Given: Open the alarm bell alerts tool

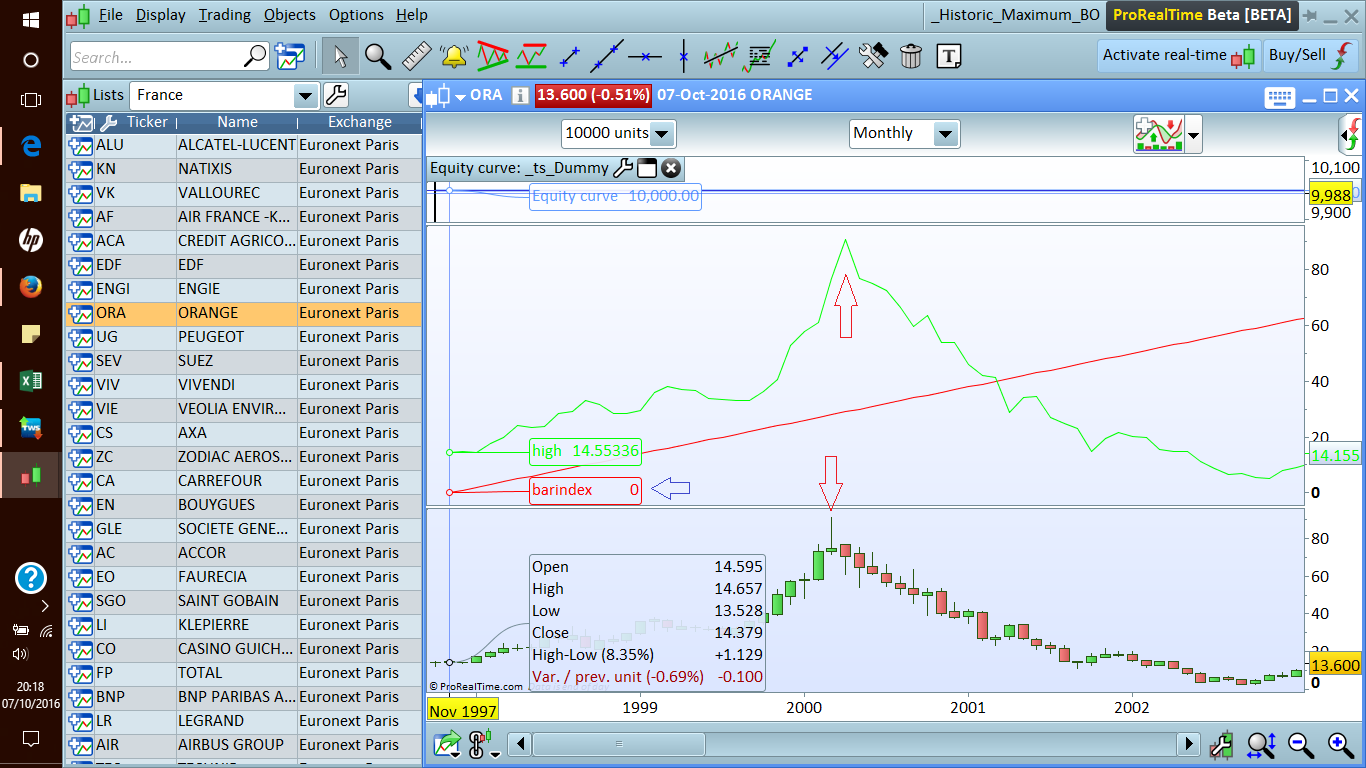Looking at the screenshot, I should [x=453, y=56].
